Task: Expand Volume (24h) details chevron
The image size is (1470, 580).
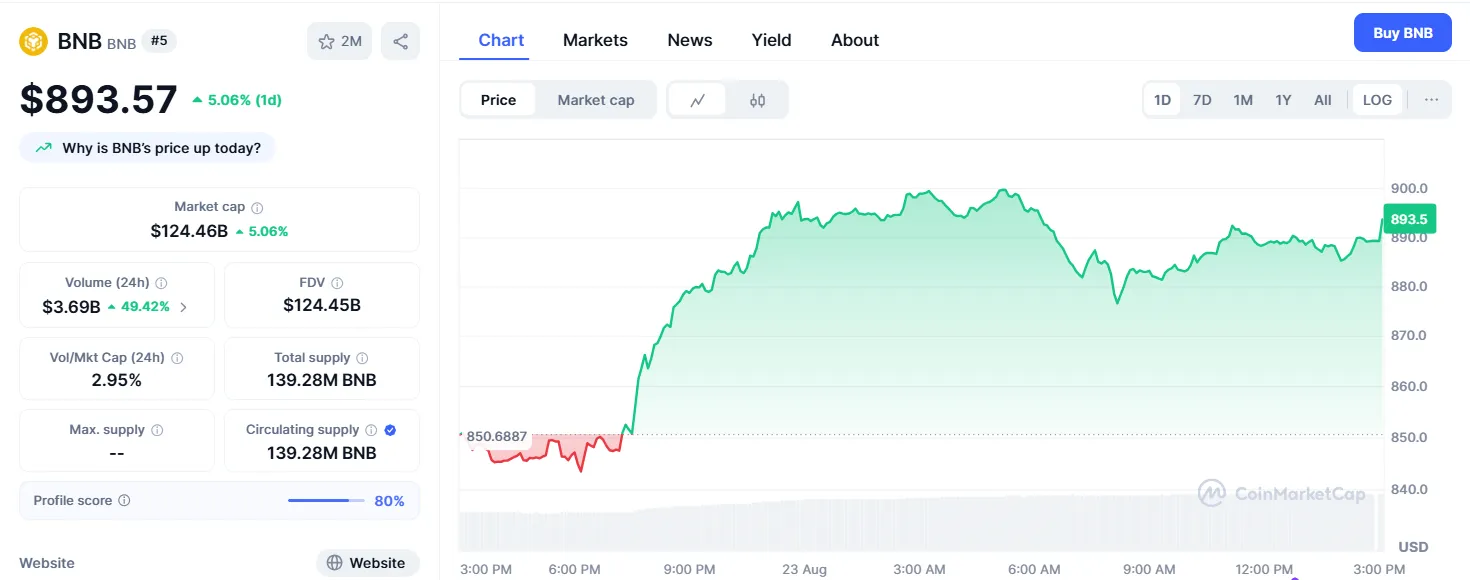Action: (x=183, y=307)
